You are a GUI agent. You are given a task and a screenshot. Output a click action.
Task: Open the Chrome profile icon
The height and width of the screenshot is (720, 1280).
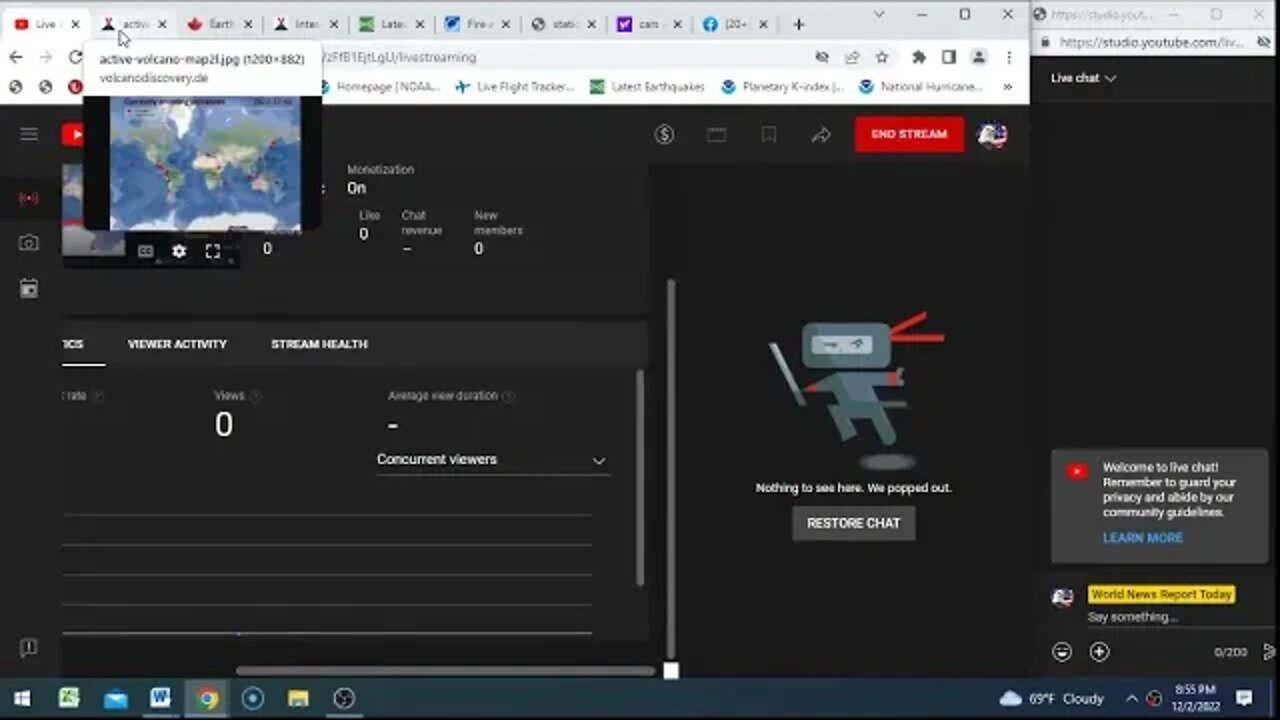[x=978, y=57]
